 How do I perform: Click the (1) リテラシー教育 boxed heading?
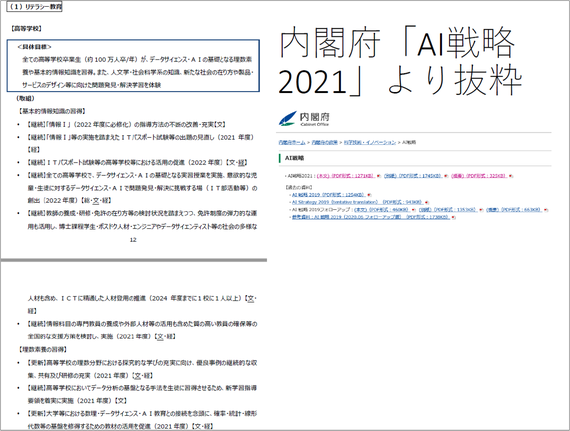(x=35, y=7)
